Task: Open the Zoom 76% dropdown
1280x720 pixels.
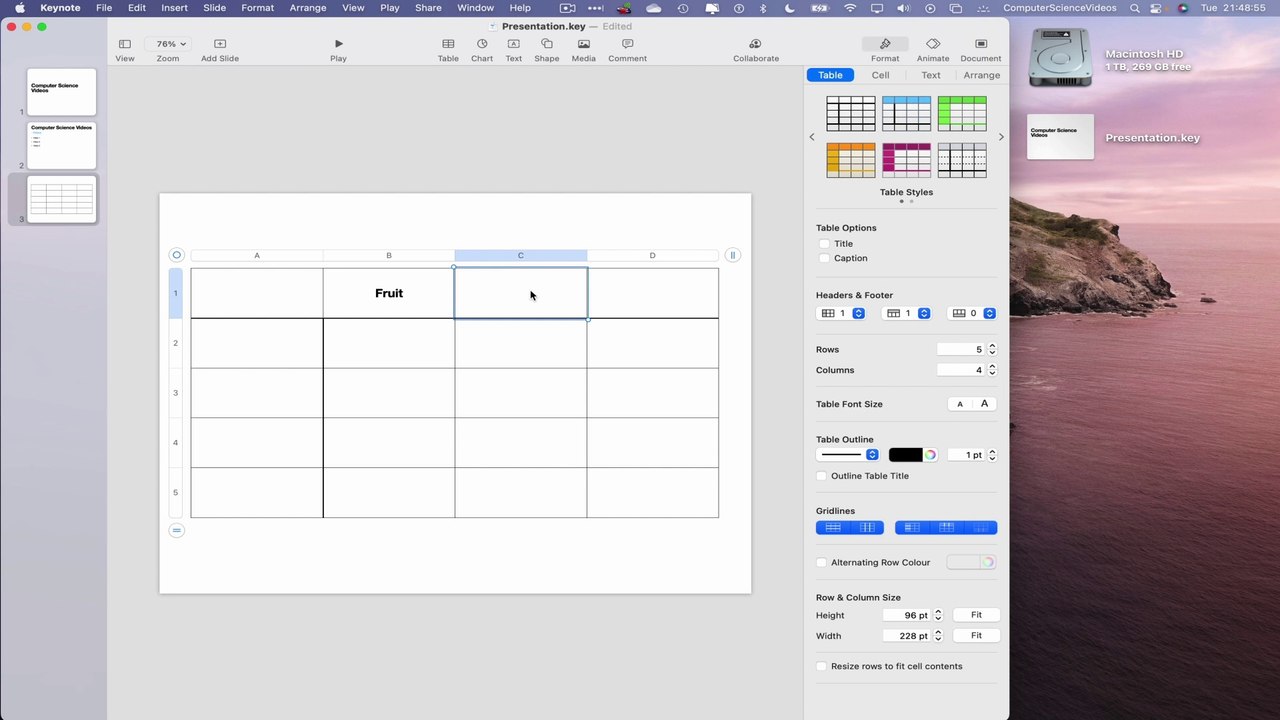Action: click(x=168, y=44)
